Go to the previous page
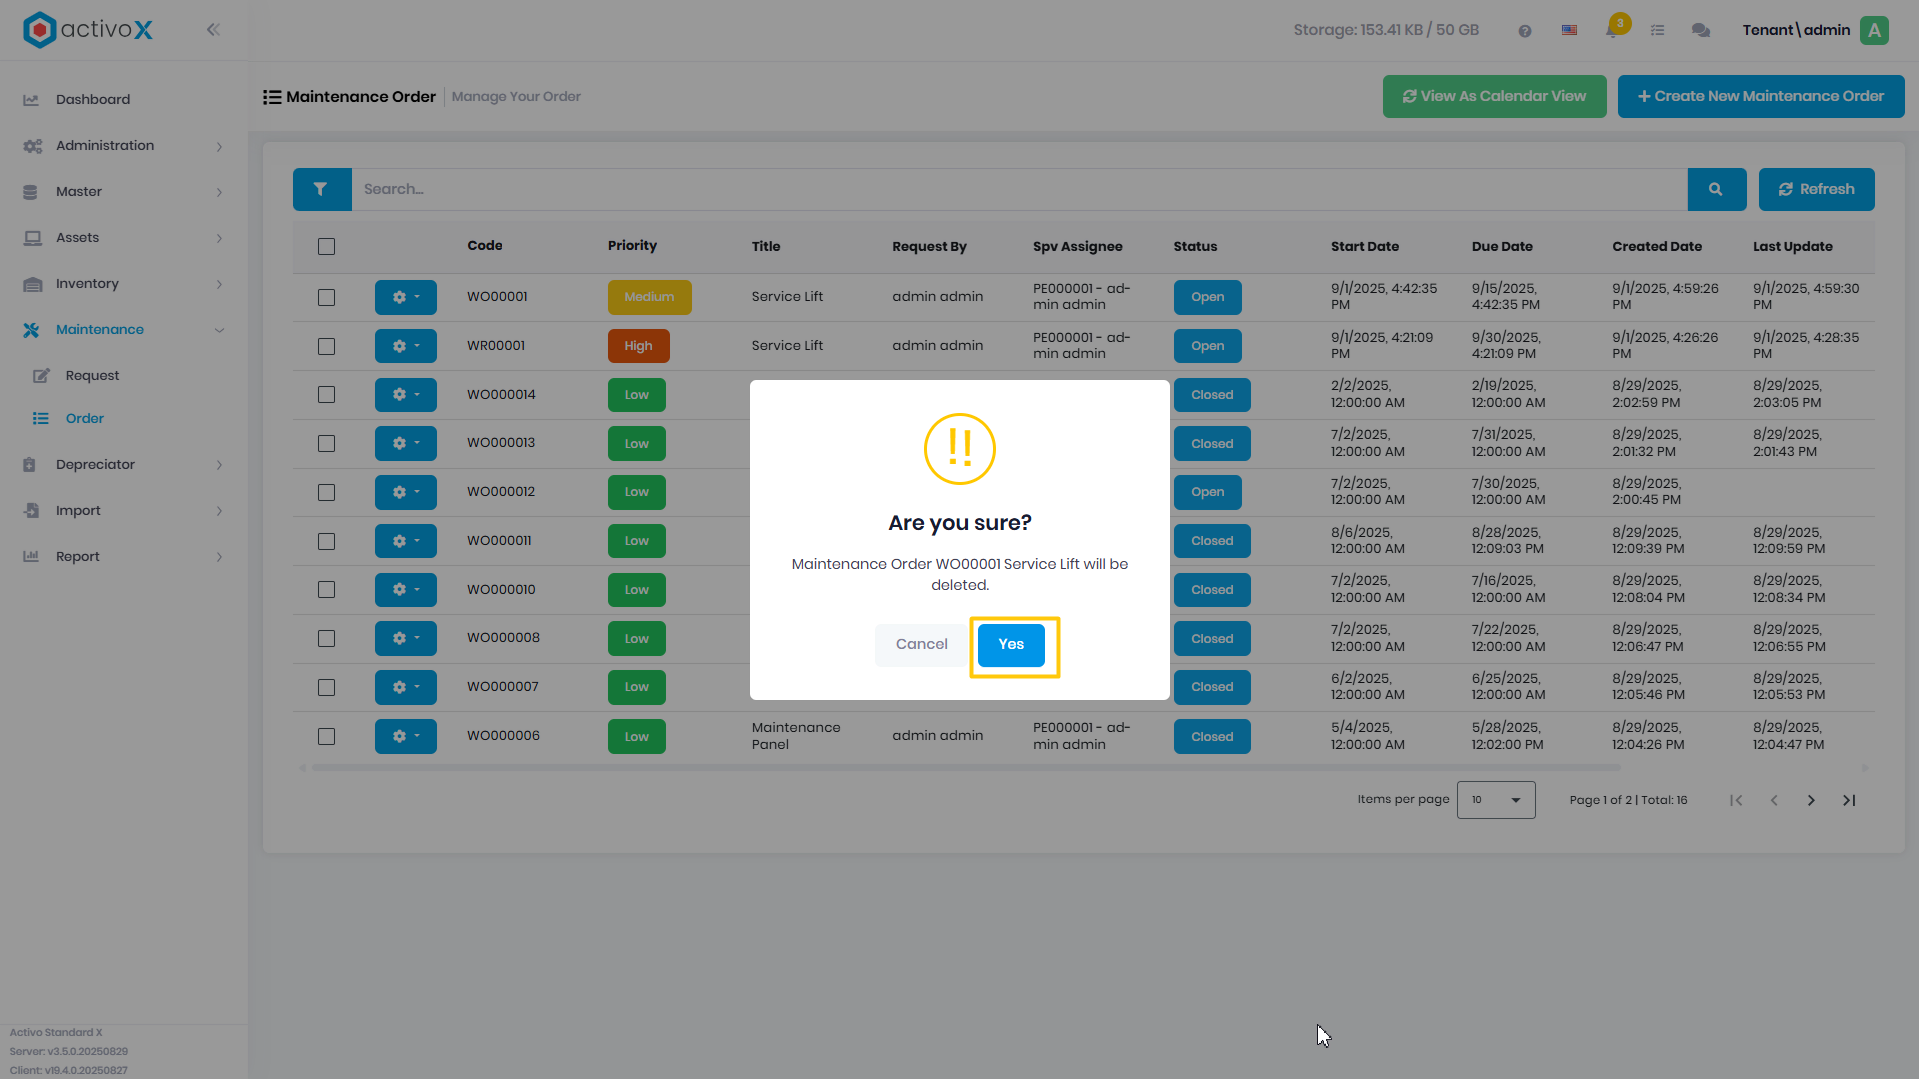1919x1079 pixels. 1774,800
